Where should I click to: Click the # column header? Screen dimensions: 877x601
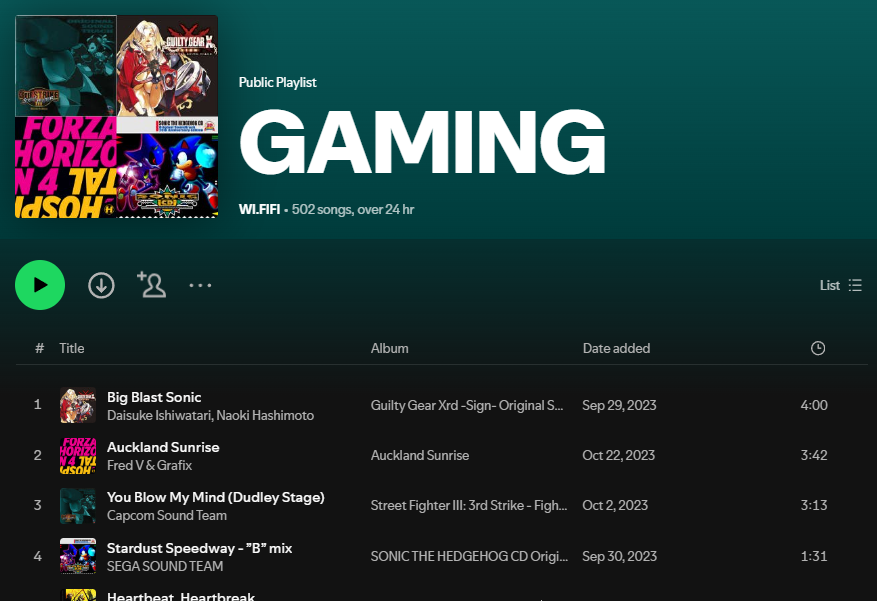(39, 348)
